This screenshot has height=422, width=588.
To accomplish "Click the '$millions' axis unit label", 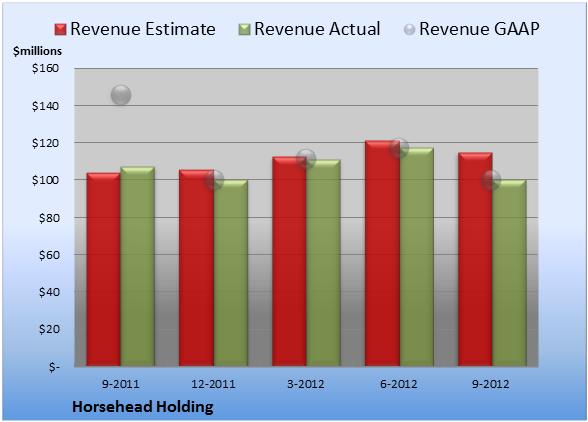I will [x=38, y=51].
